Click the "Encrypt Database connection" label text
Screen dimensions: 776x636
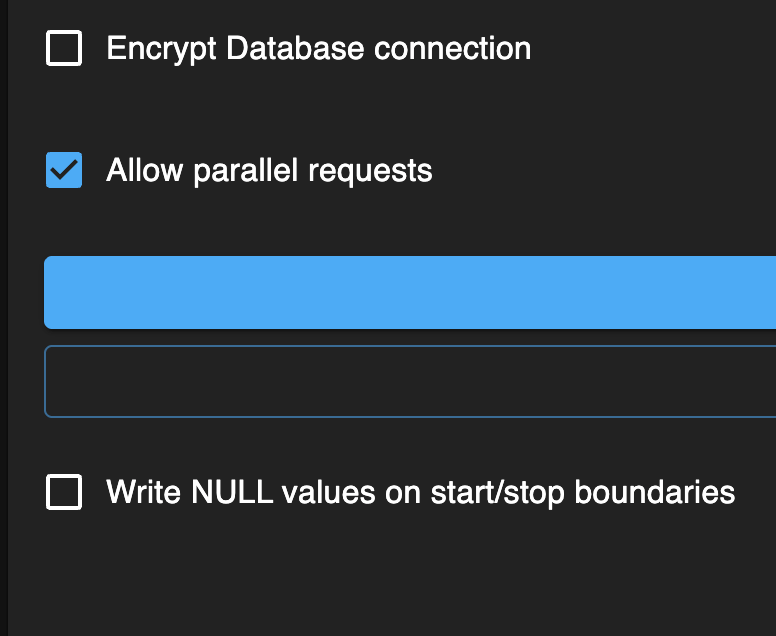pyautogui.click(x=318, y=48)
